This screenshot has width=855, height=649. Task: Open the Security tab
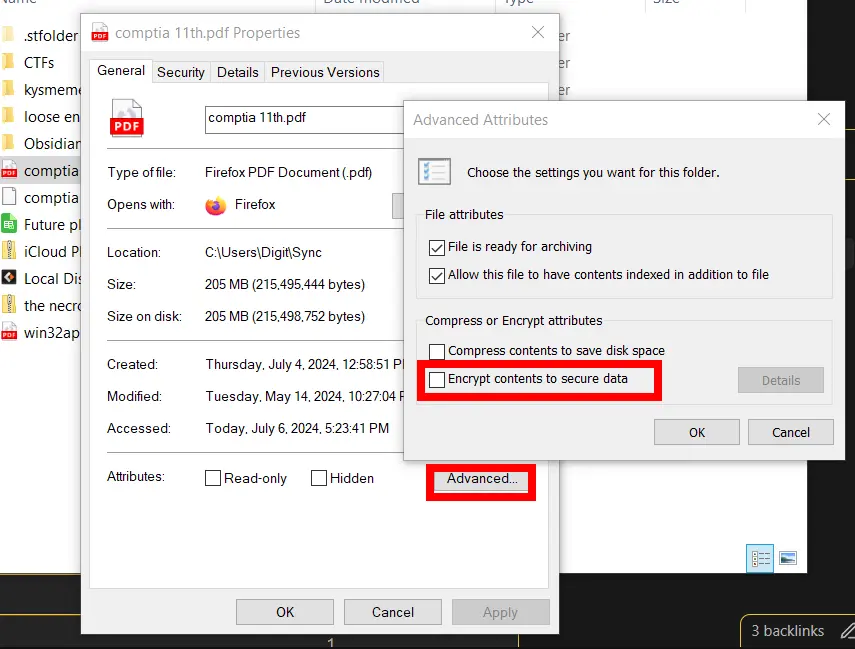181,72
